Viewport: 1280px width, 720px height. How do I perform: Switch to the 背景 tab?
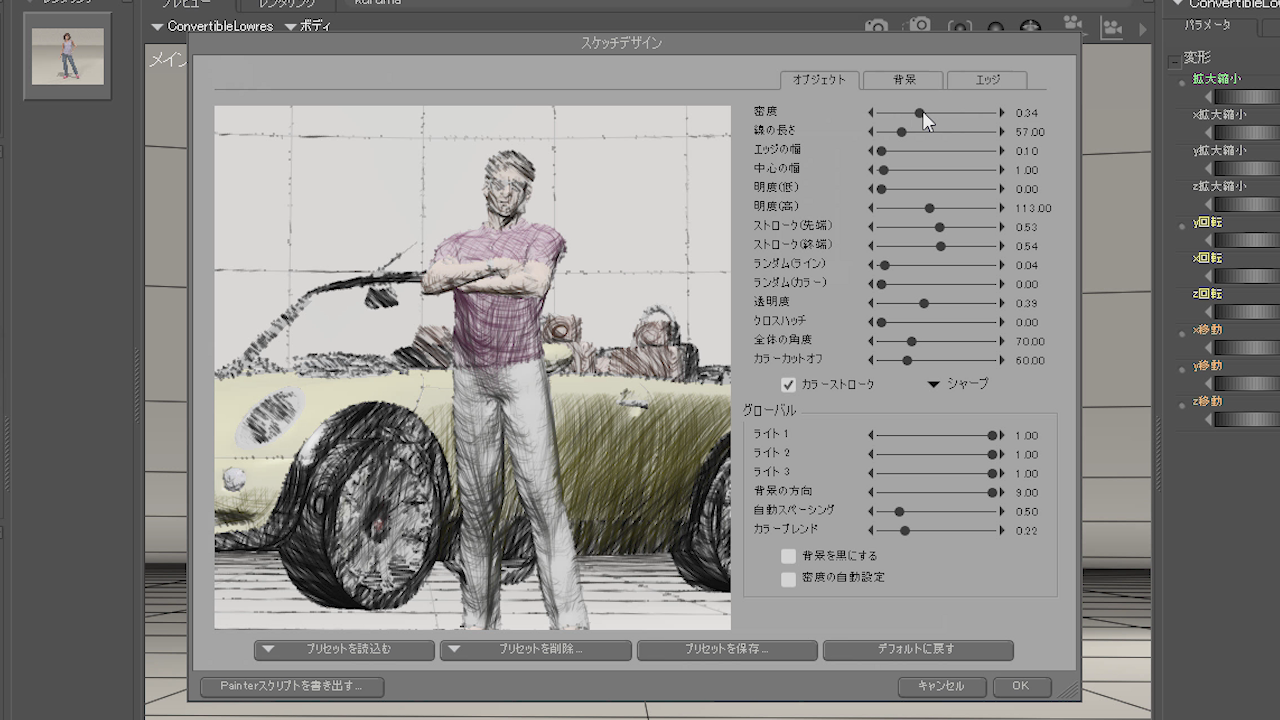(903, 80)
